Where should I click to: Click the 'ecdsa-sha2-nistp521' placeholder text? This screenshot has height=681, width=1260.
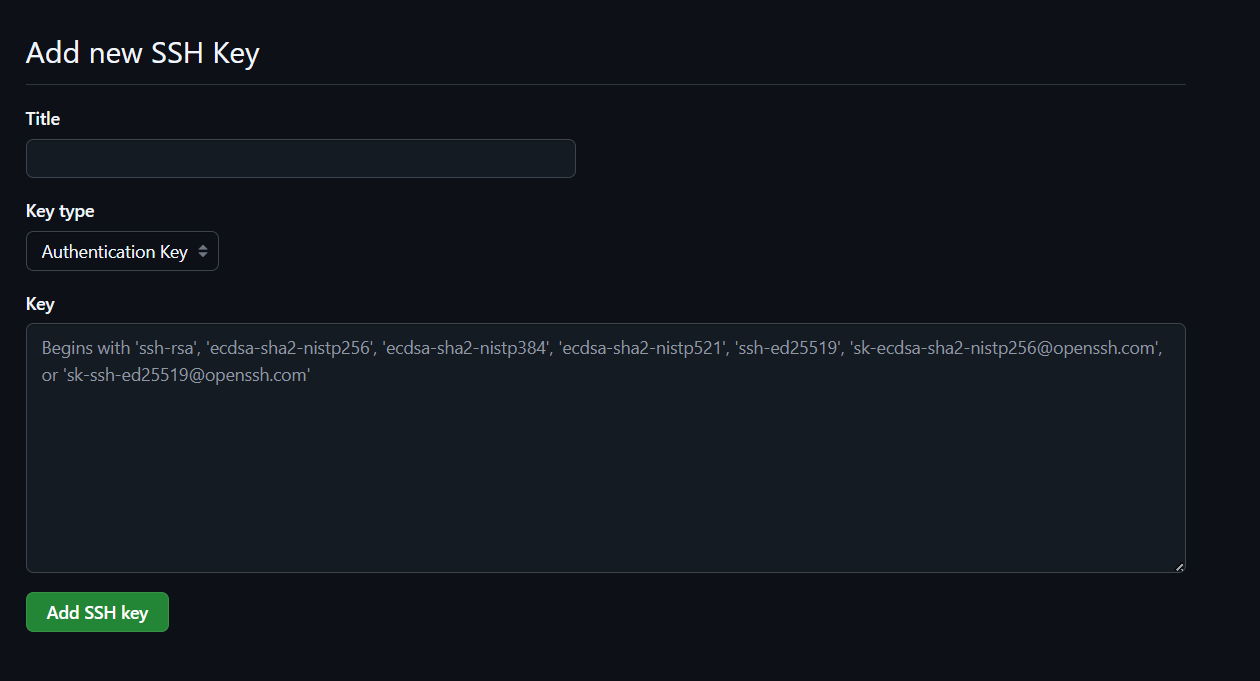click(x=639, y=348)
